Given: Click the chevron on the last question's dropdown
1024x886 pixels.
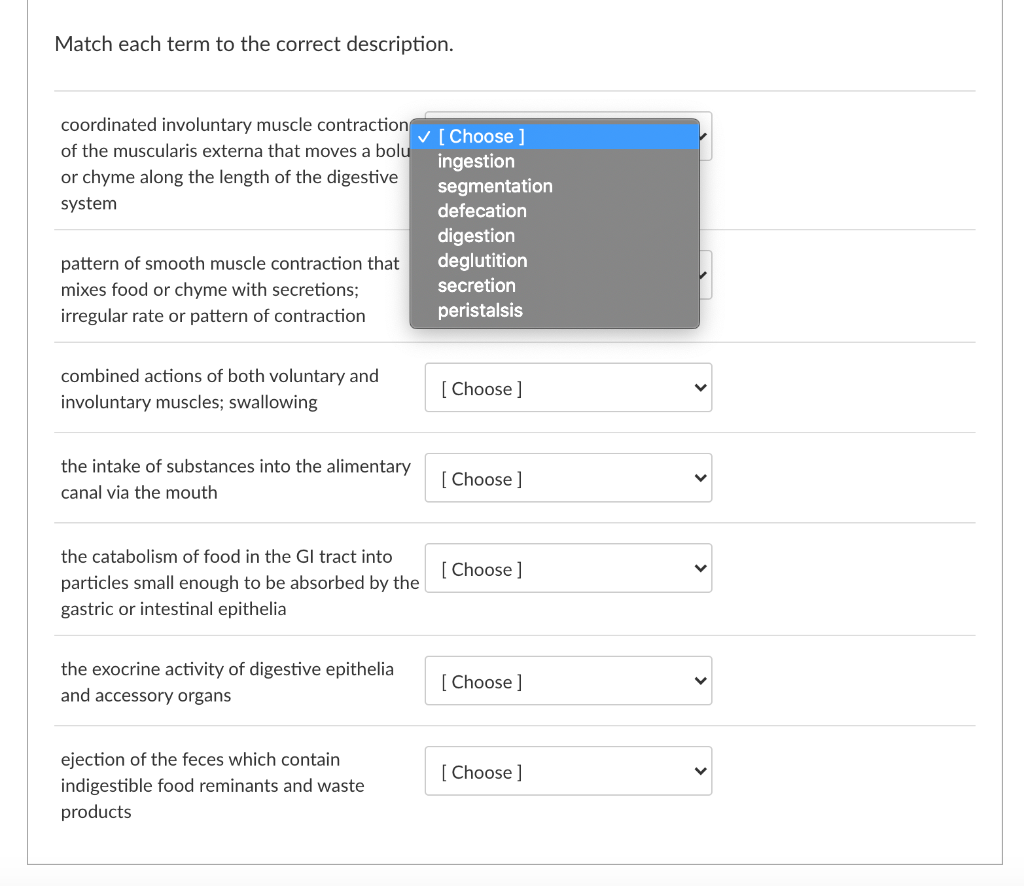Looking at the screenshot, I should pyautogui.click(x=699, y=771).
